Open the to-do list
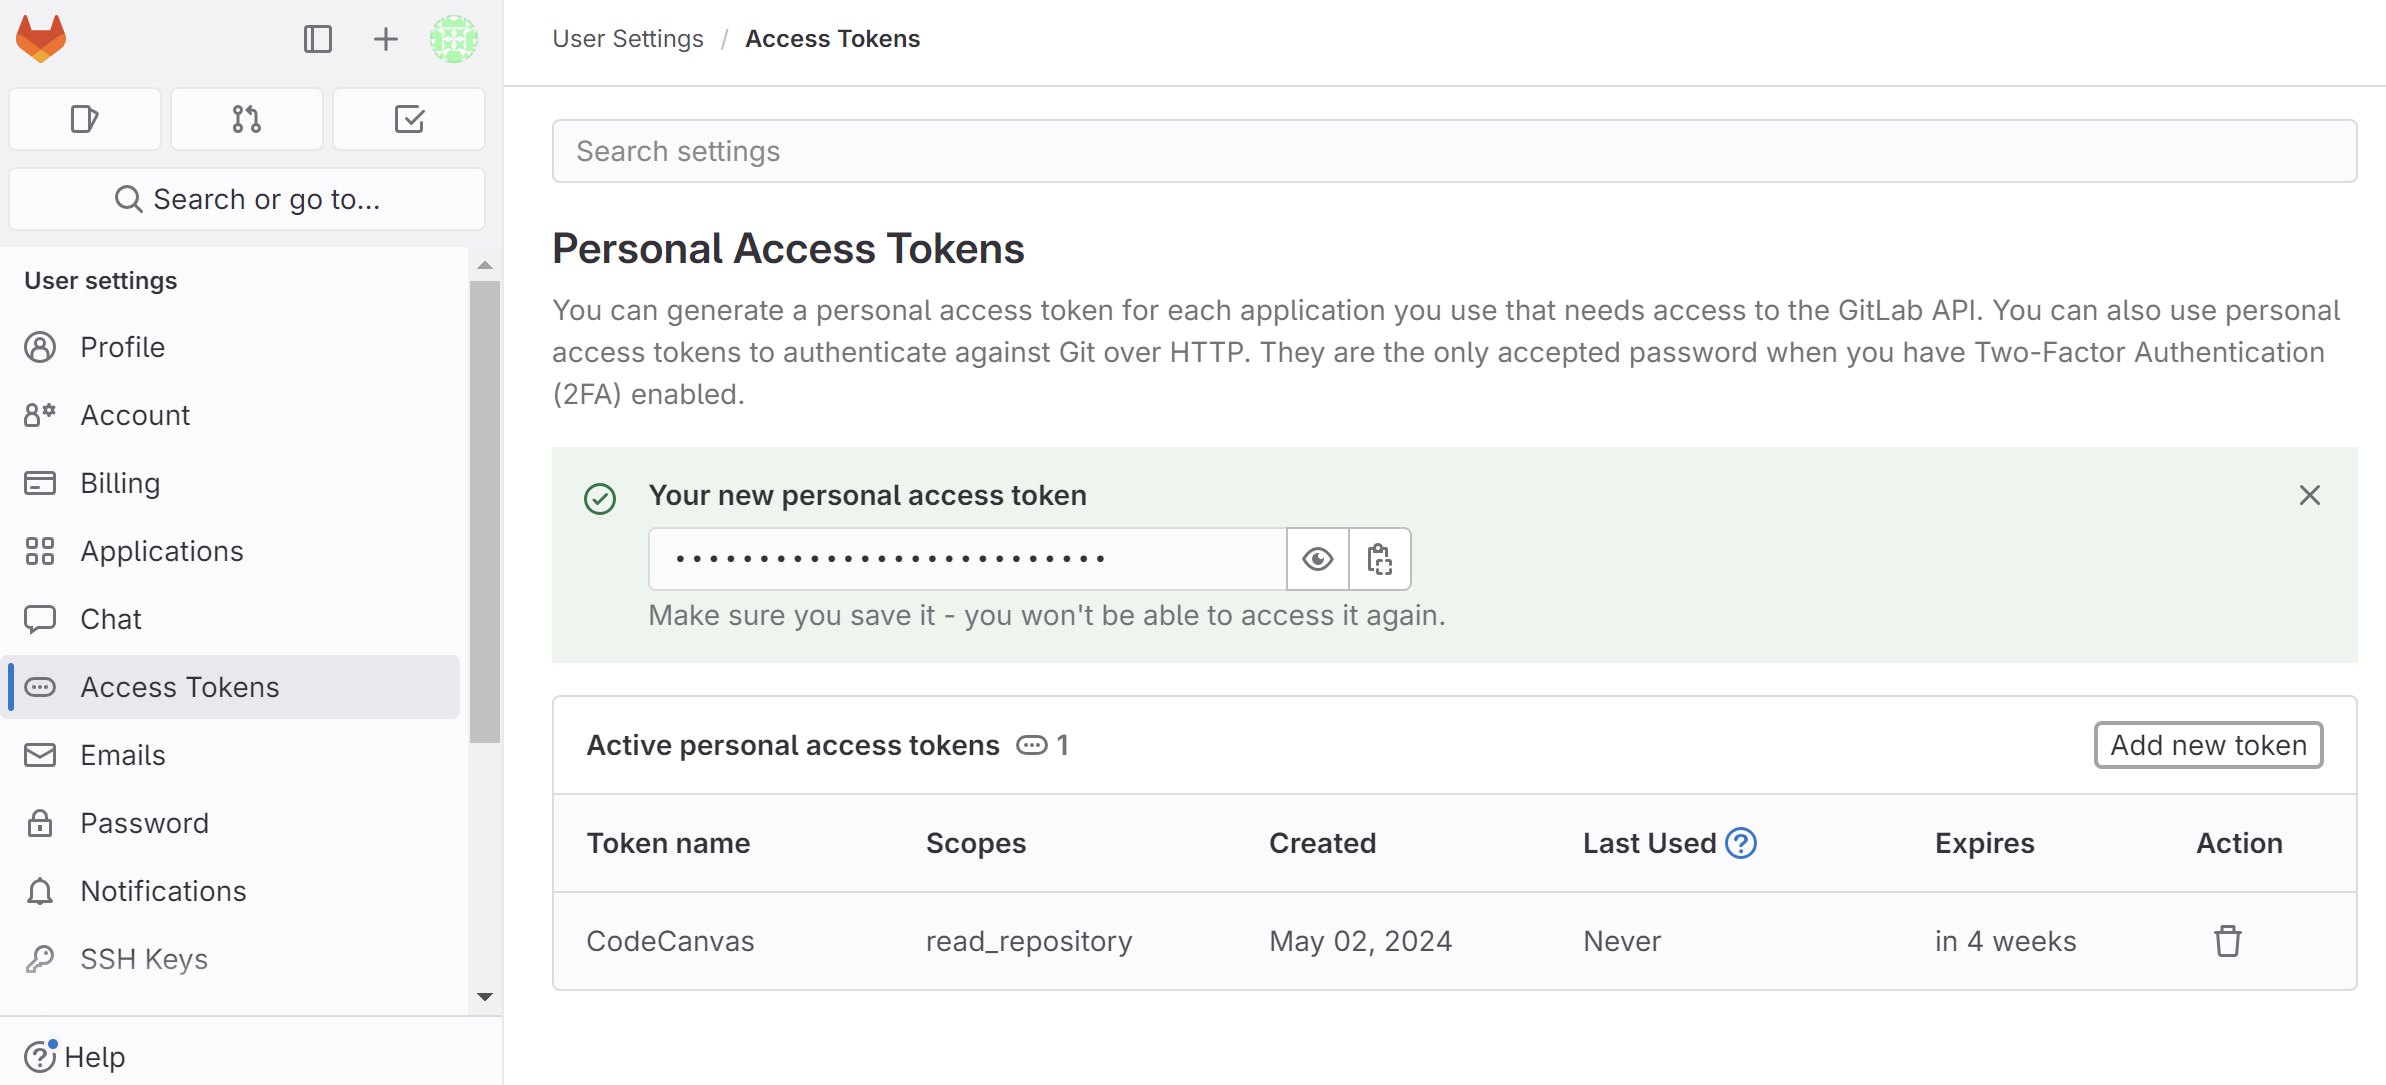2386x1085 pixels. (408, 119)
